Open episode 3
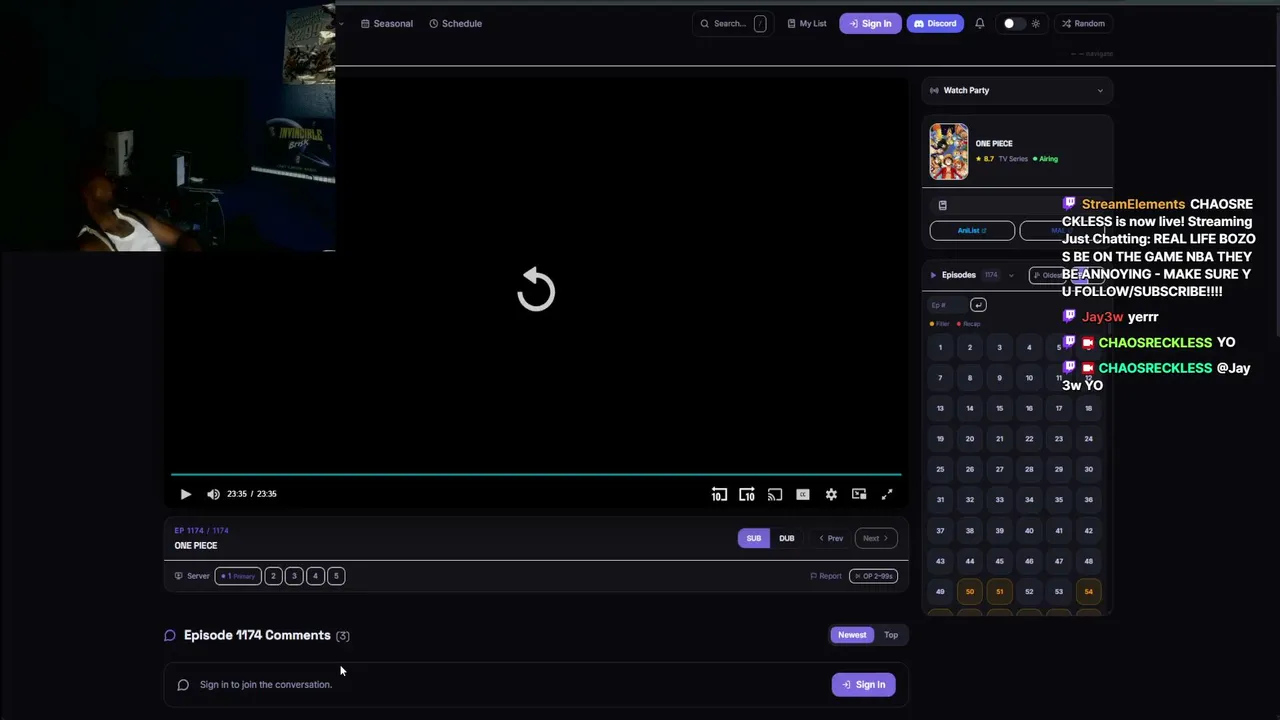 (x=999, y=348)
